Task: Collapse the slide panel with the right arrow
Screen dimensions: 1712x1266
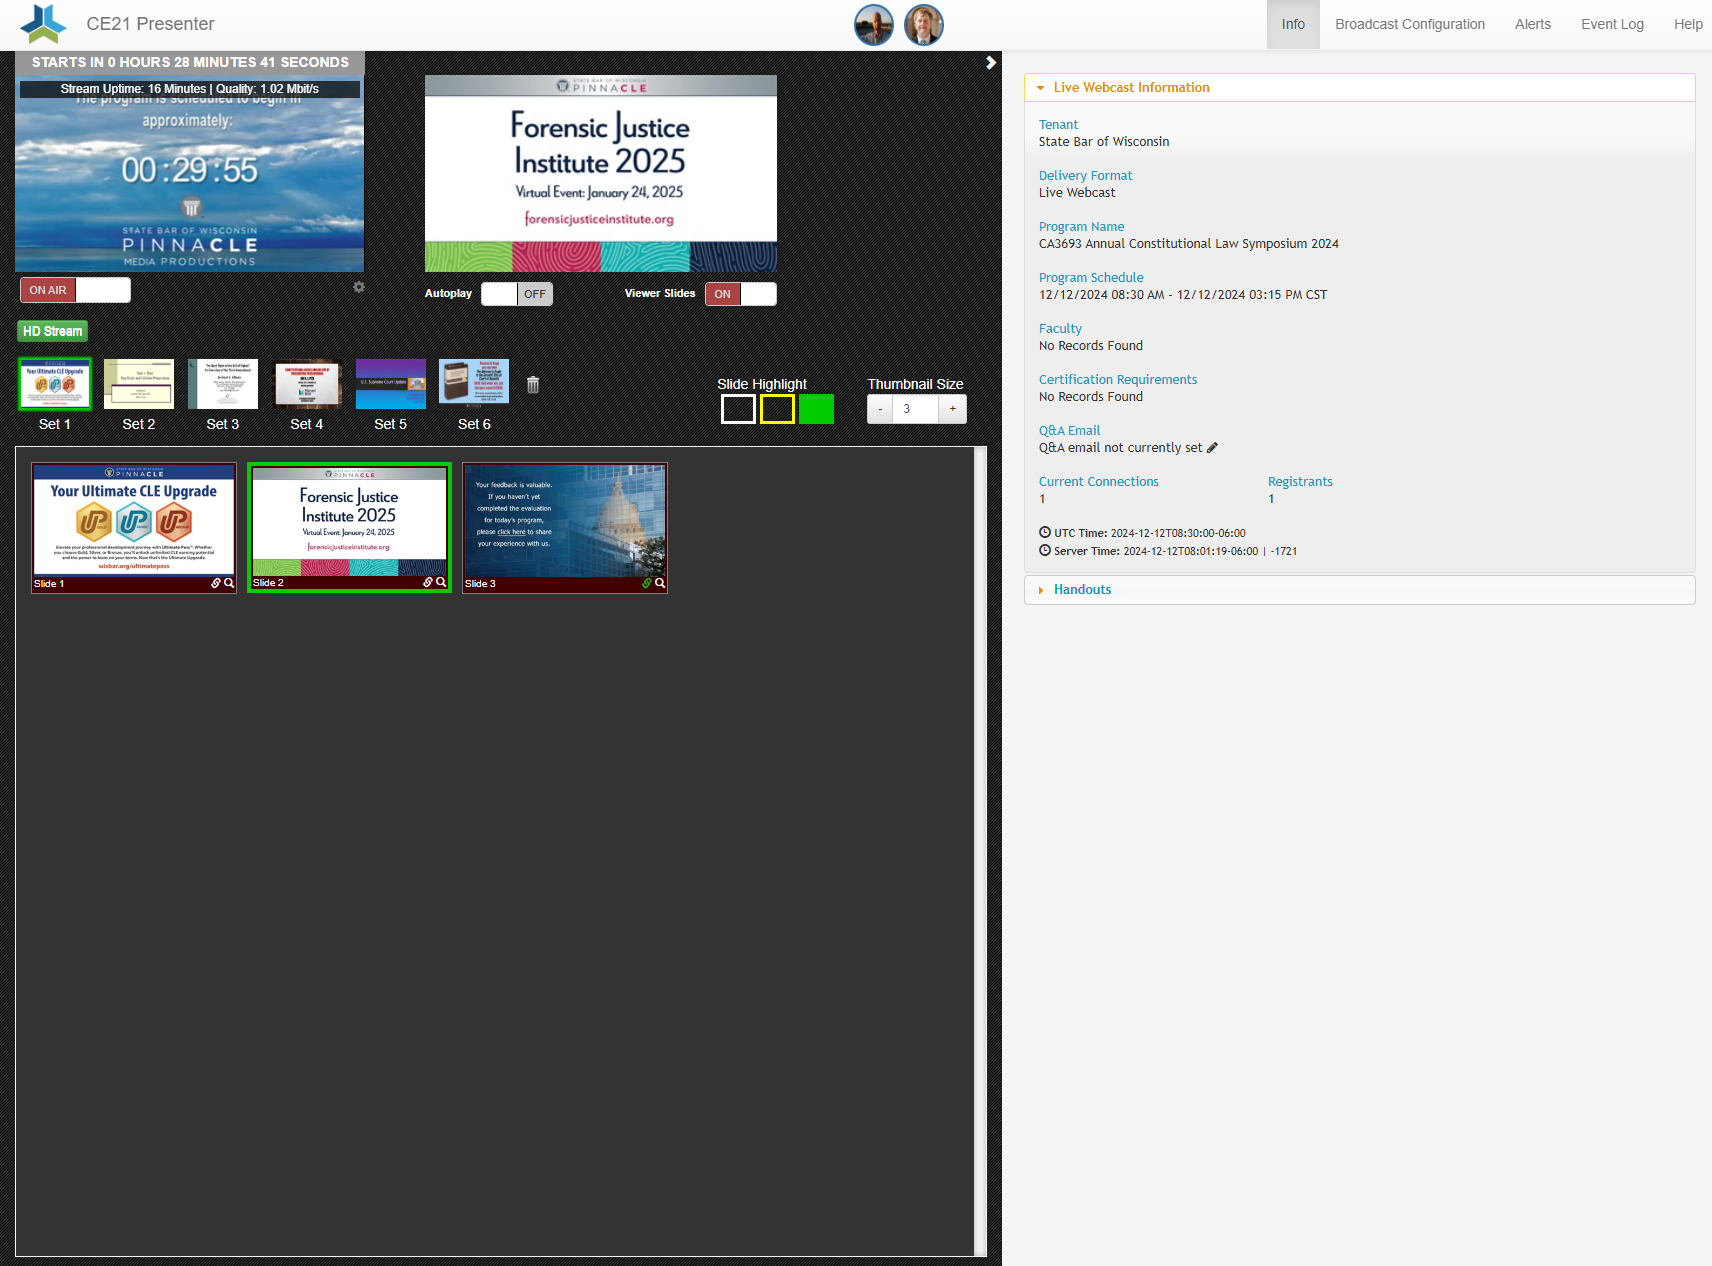Action: pyautogui.click(x=991, y=62)
